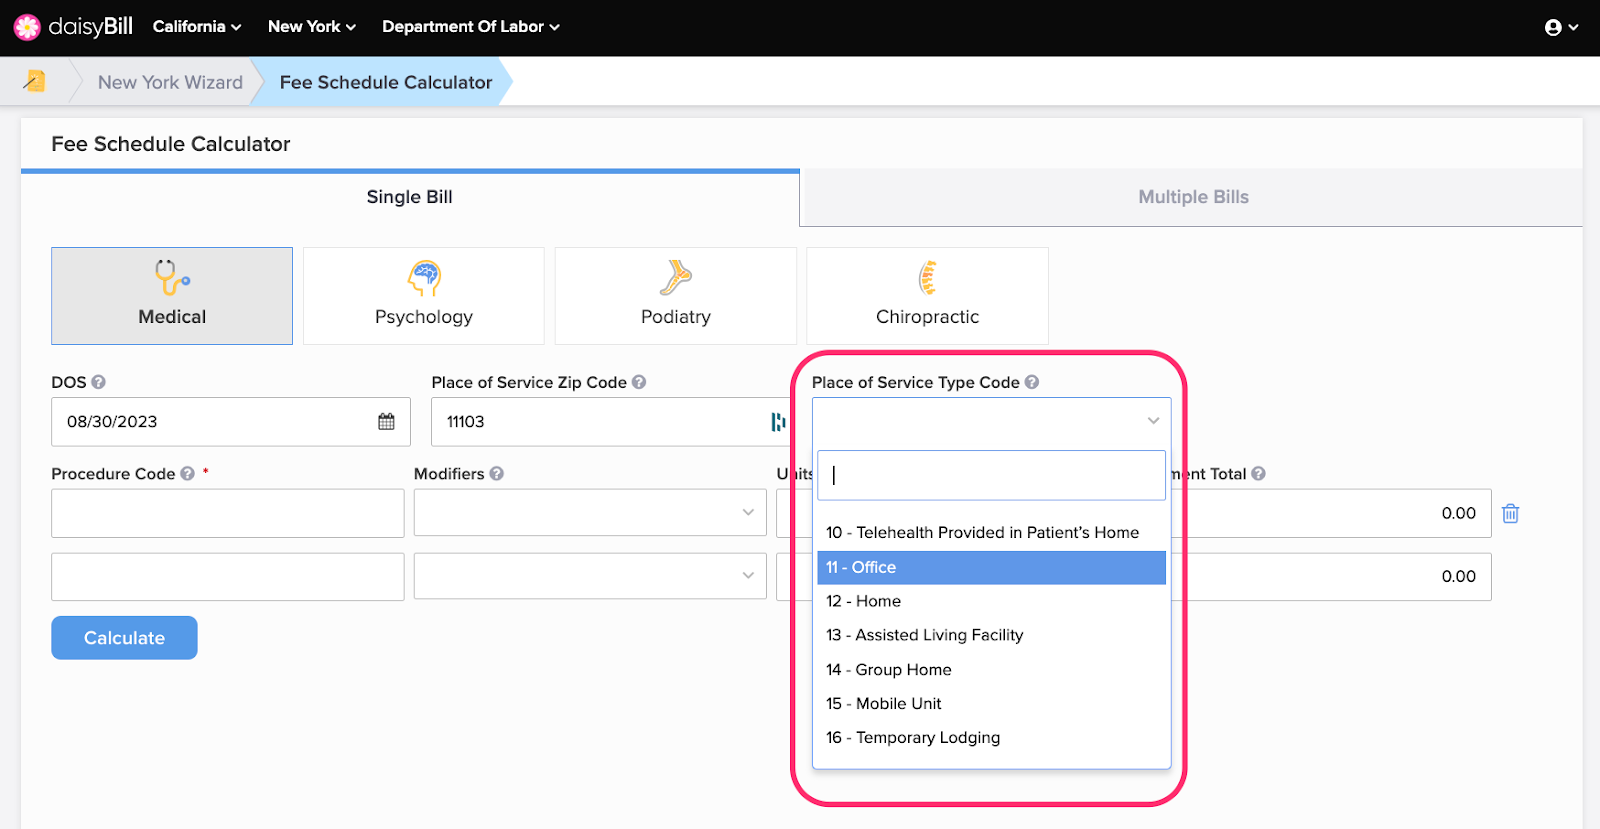Image resolution: width=1600 pixels, height=829 pixels.
Task: Click the Place of Service Type Code help icon
Action: click(1032, 382)
